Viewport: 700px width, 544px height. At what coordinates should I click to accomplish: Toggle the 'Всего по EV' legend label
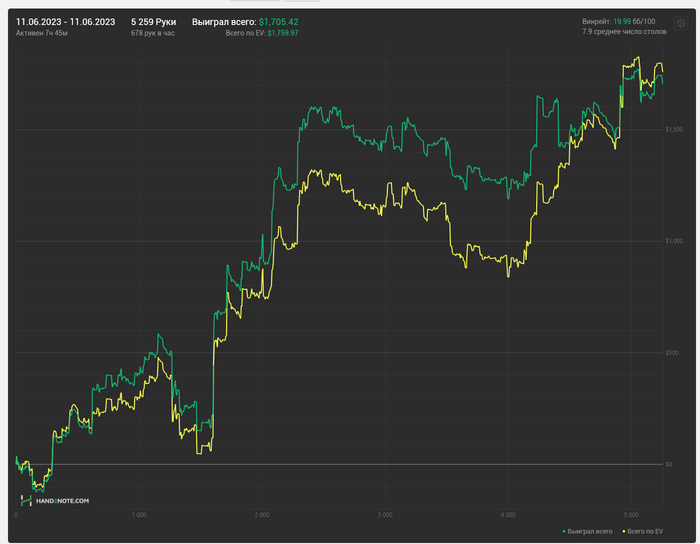[x=645, y=531]
